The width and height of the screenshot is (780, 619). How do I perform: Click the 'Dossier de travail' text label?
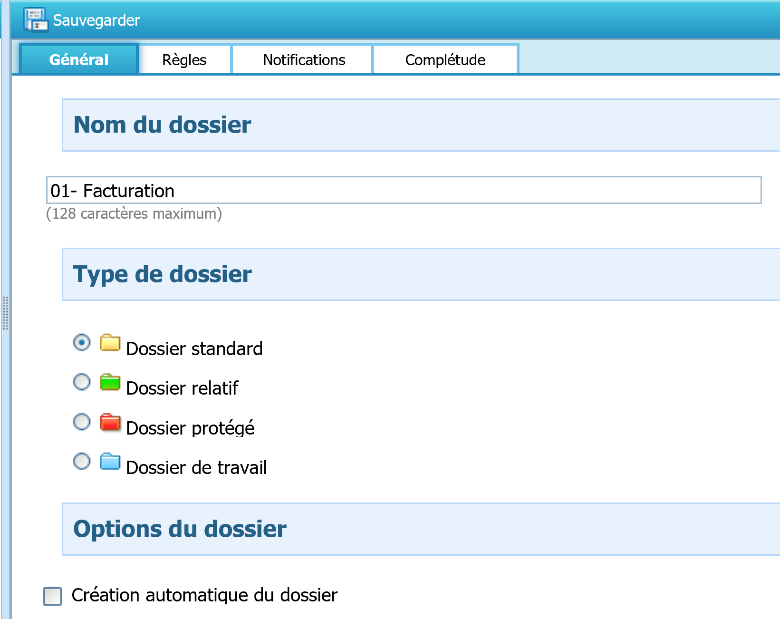coord(196,467)
